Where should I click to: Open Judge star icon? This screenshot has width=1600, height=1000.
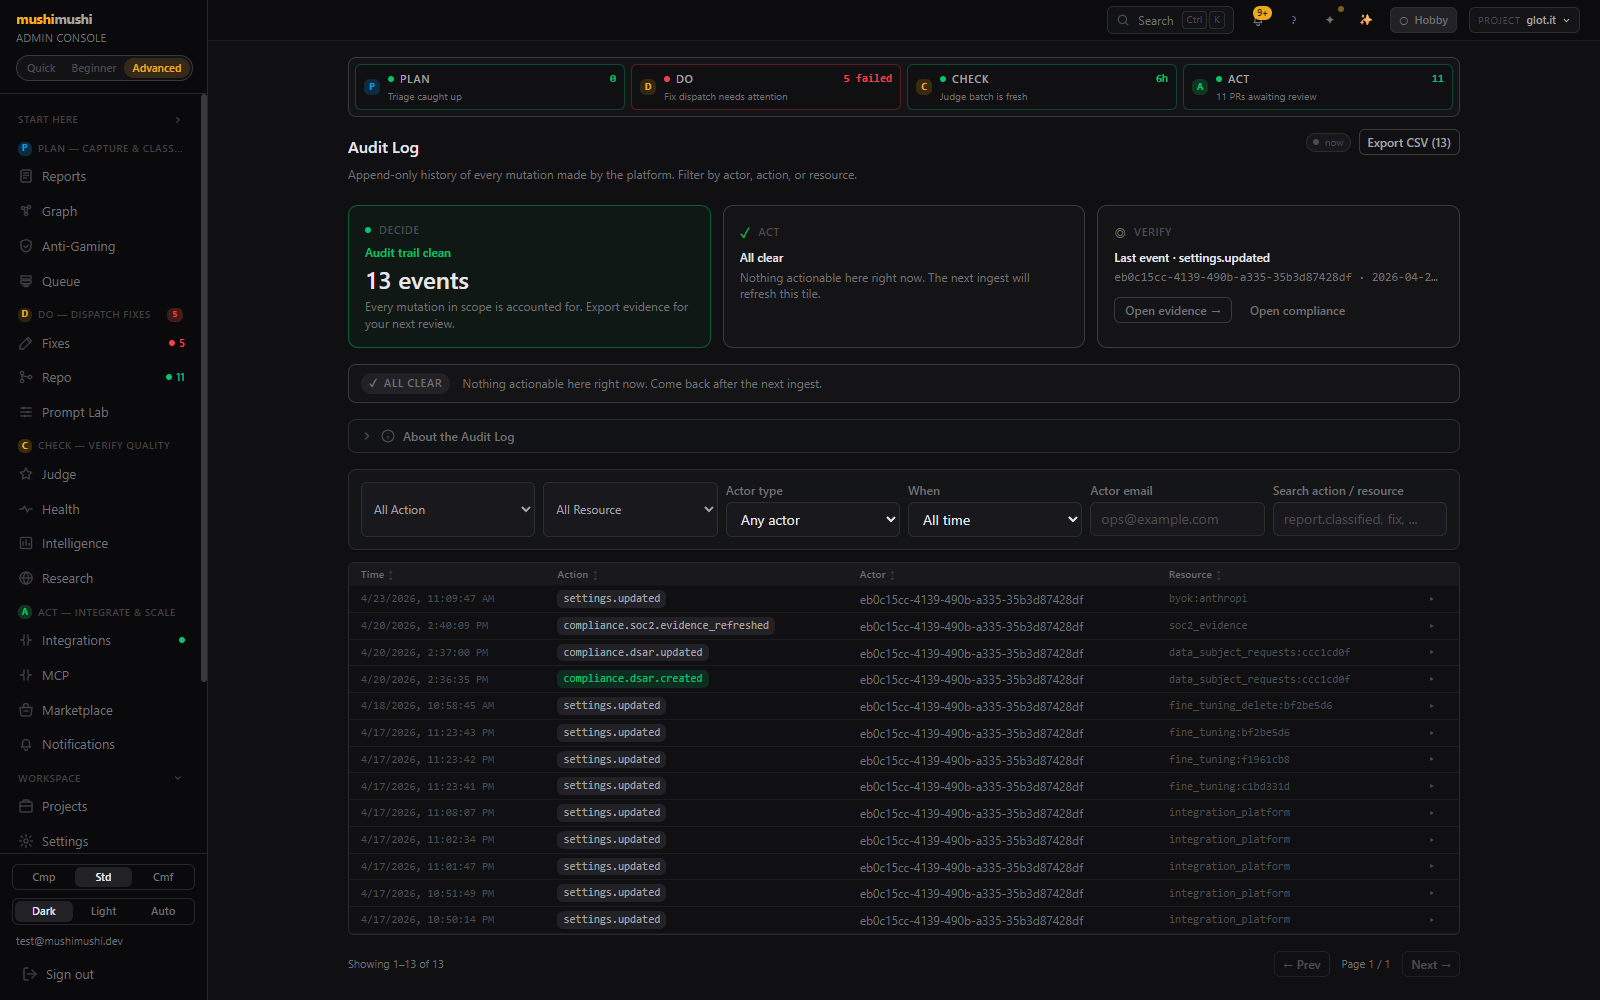click(26, 474)
